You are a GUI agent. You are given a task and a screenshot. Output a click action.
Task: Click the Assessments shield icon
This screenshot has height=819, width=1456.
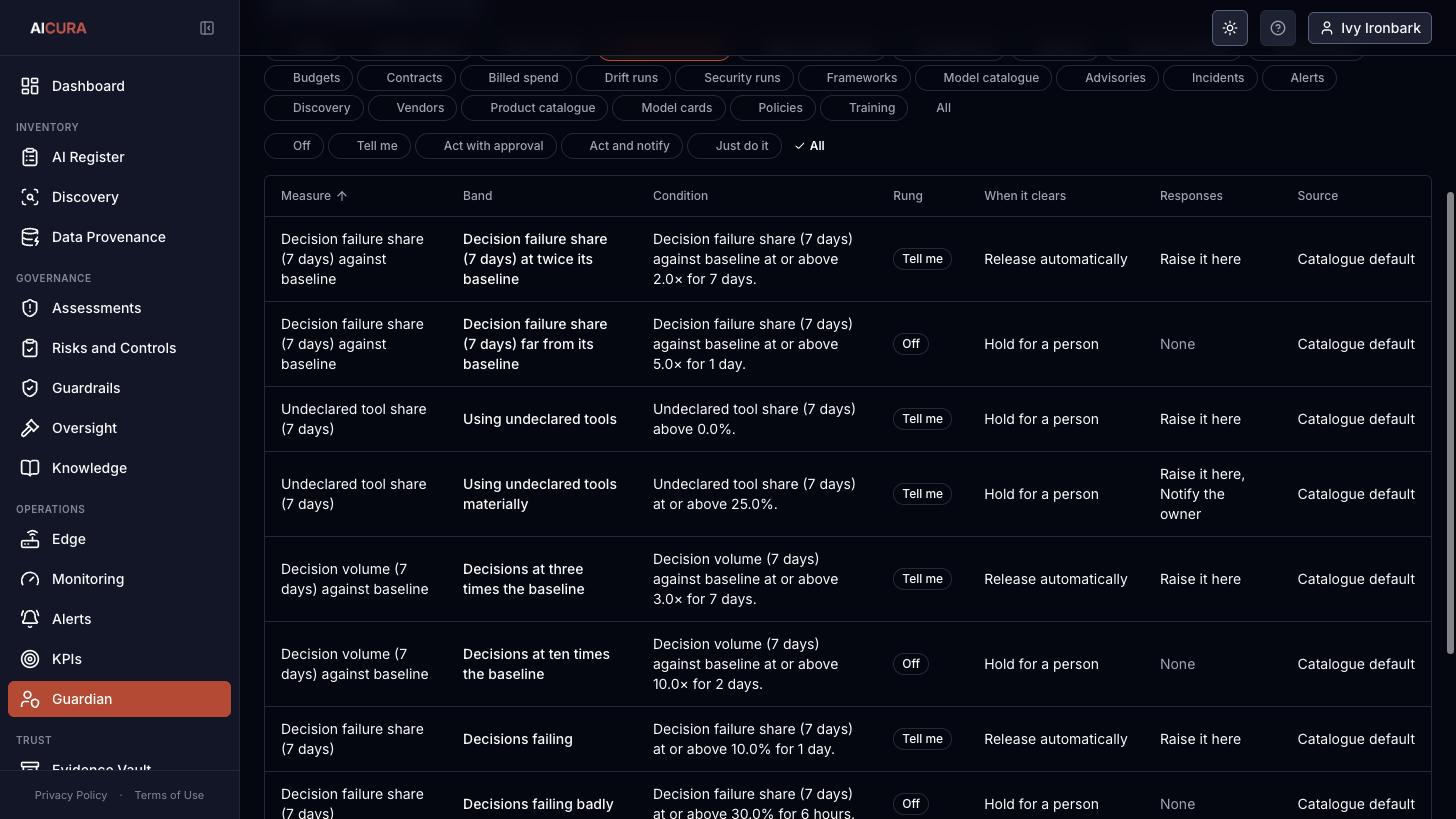(30, 308)
